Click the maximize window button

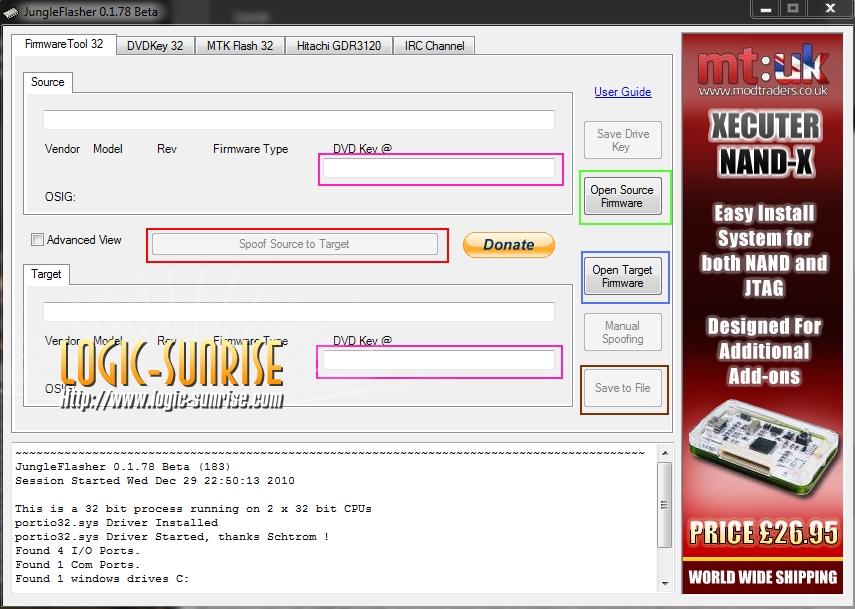click(x=793, y=9)
